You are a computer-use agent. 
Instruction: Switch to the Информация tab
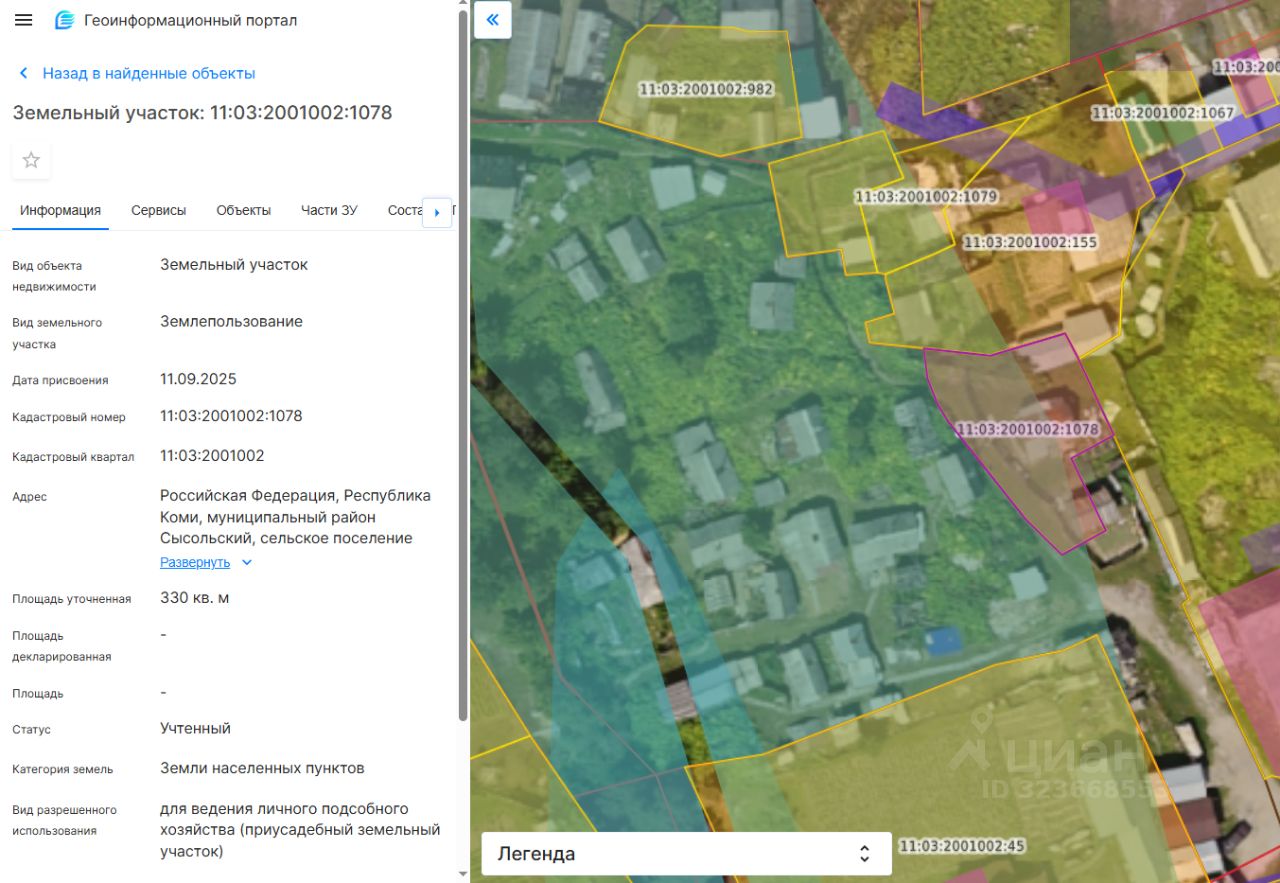(61, 211)
